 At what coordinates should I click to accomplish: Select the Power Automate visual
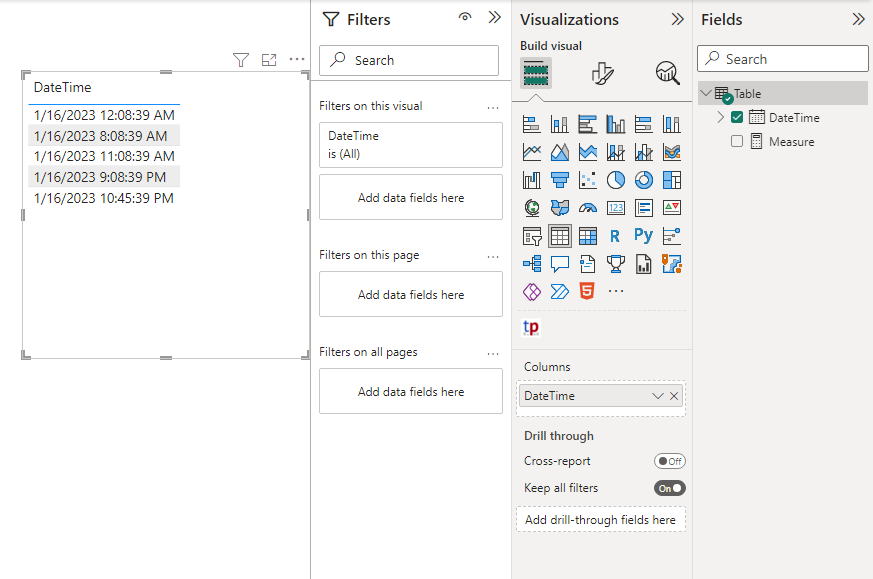coord(560,291)
